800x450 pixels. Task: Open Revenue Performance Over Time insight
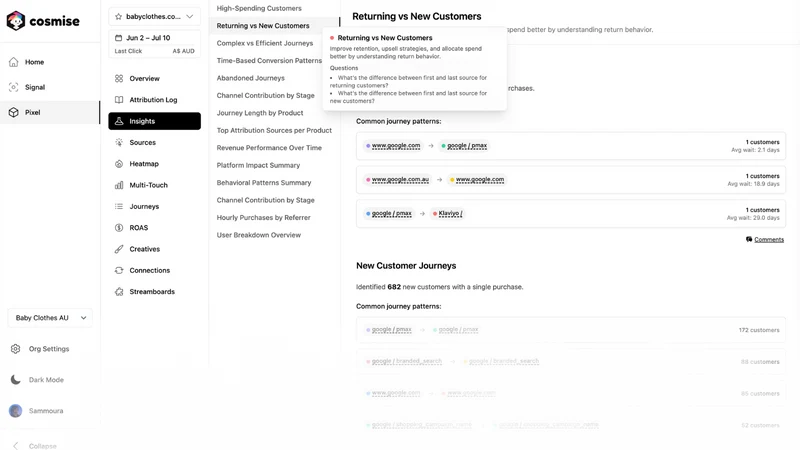pyautogui.click(x=269, y=148)
